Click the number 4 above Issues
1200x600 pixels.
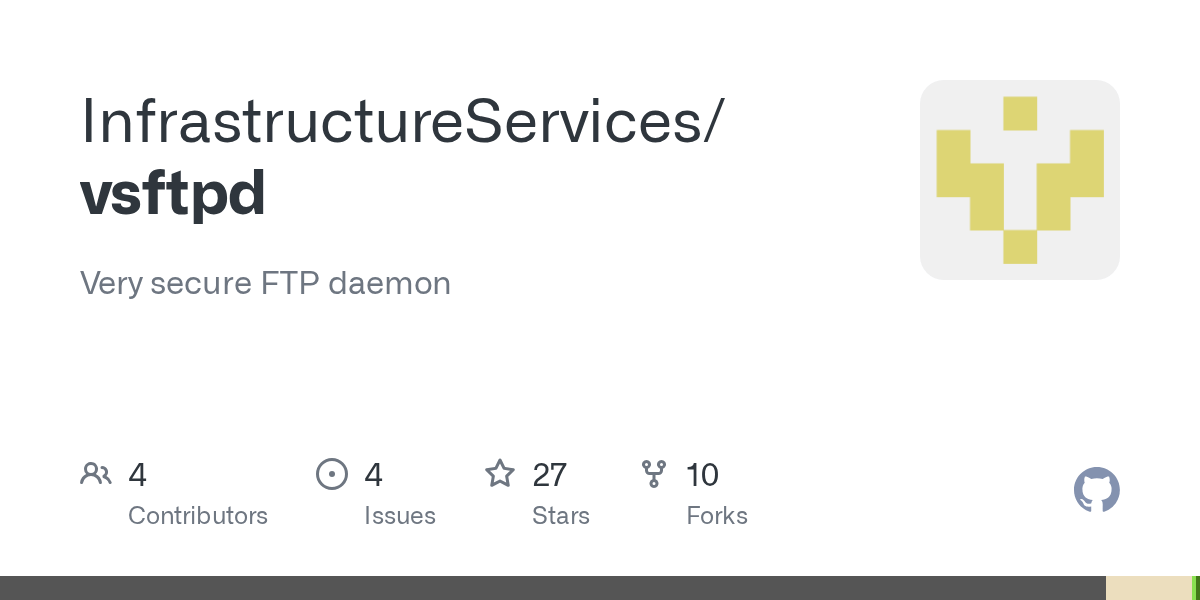point(374,475)
